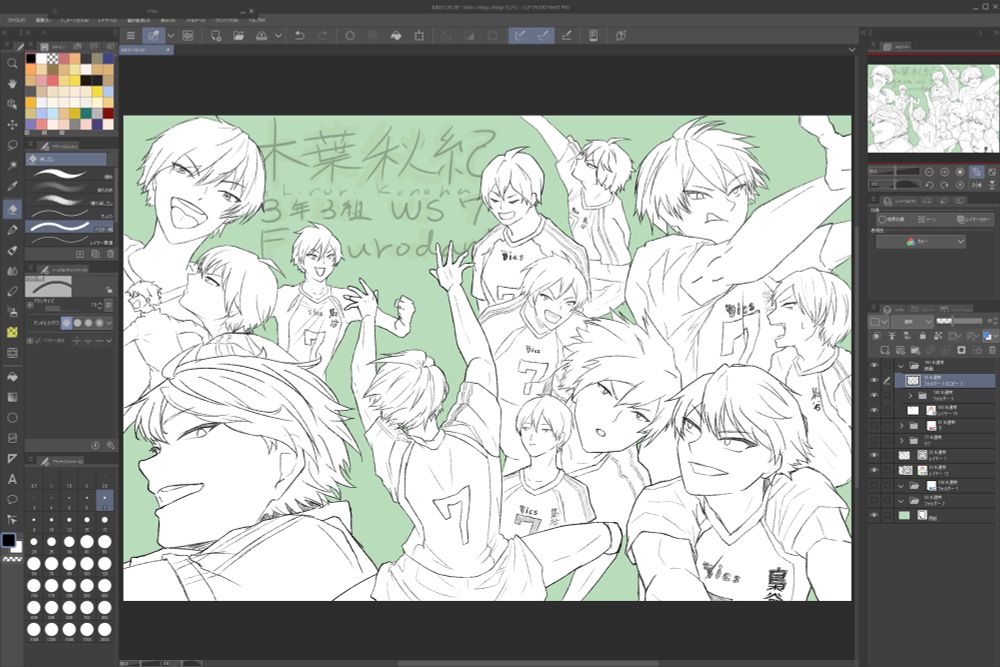Select the Gradient tool
1000x667 pixels.
(x=12, y=397)
